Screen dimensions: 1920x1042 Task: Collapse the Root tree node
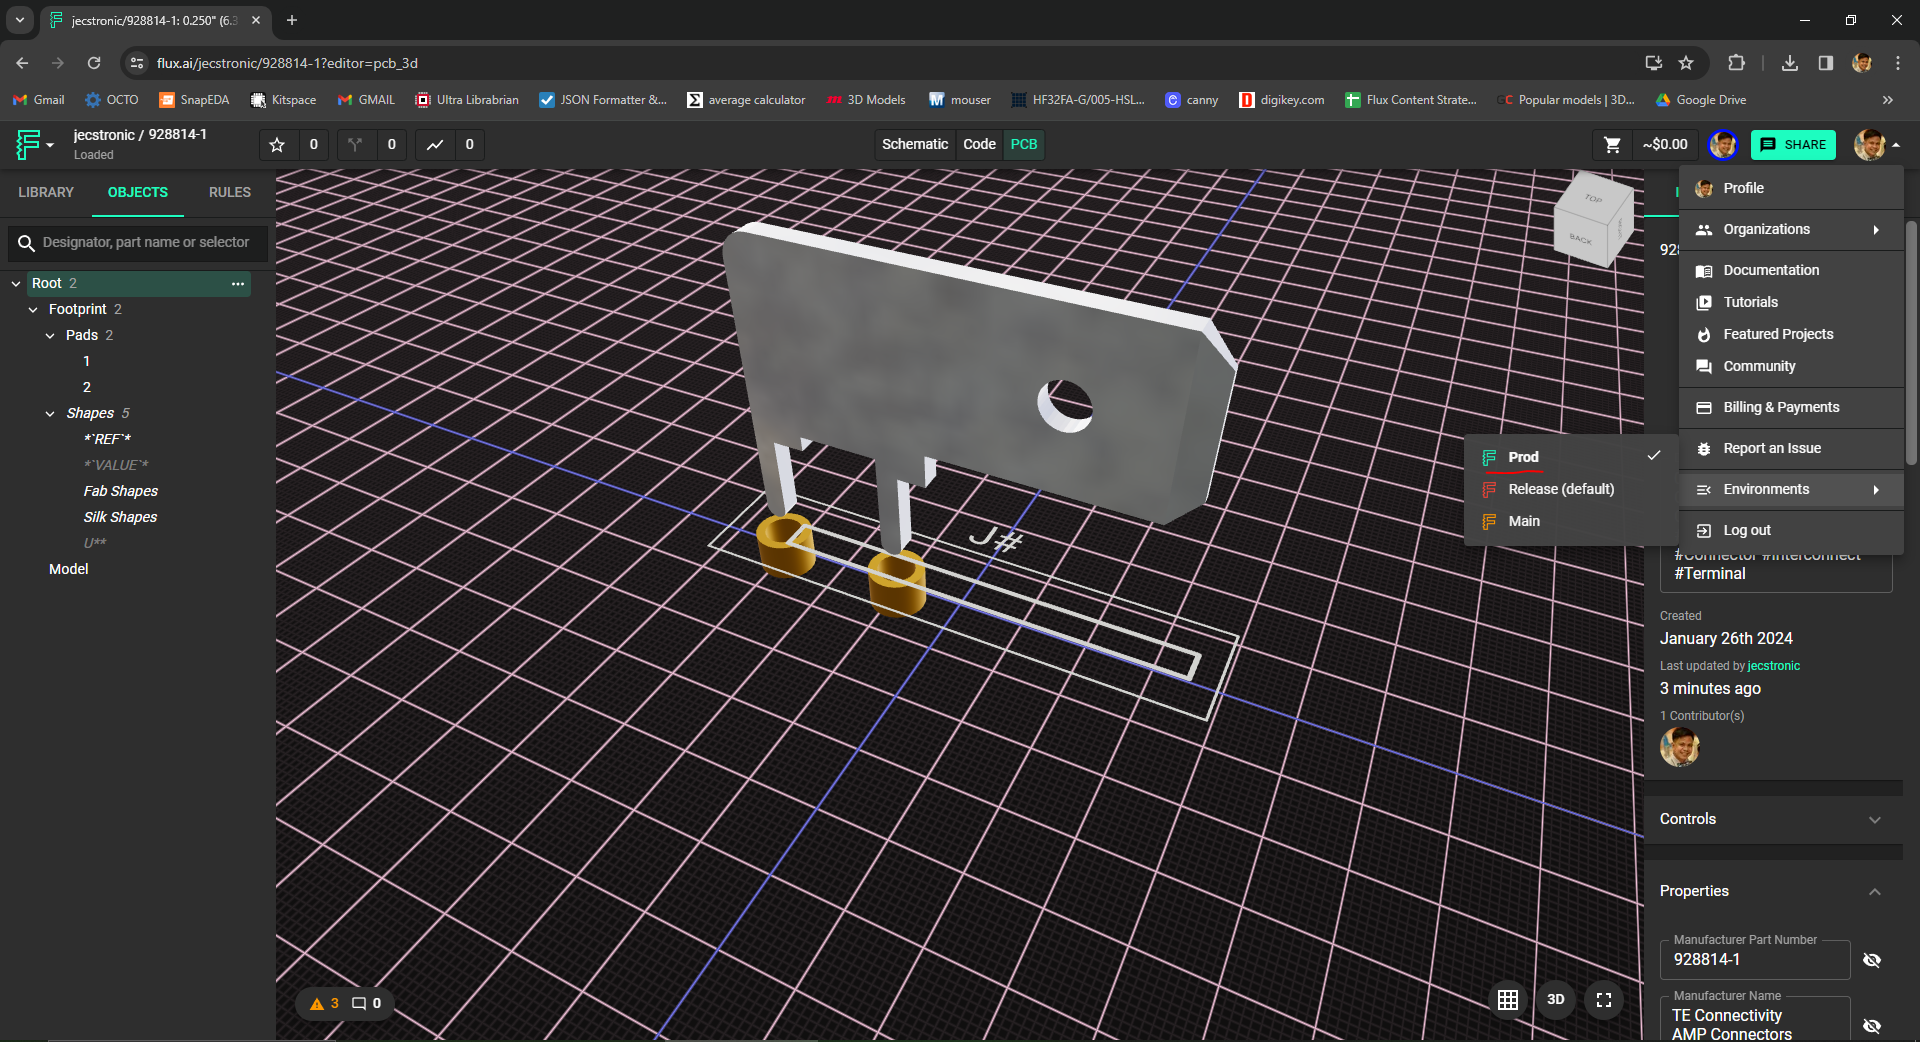(x=16, y=284)
